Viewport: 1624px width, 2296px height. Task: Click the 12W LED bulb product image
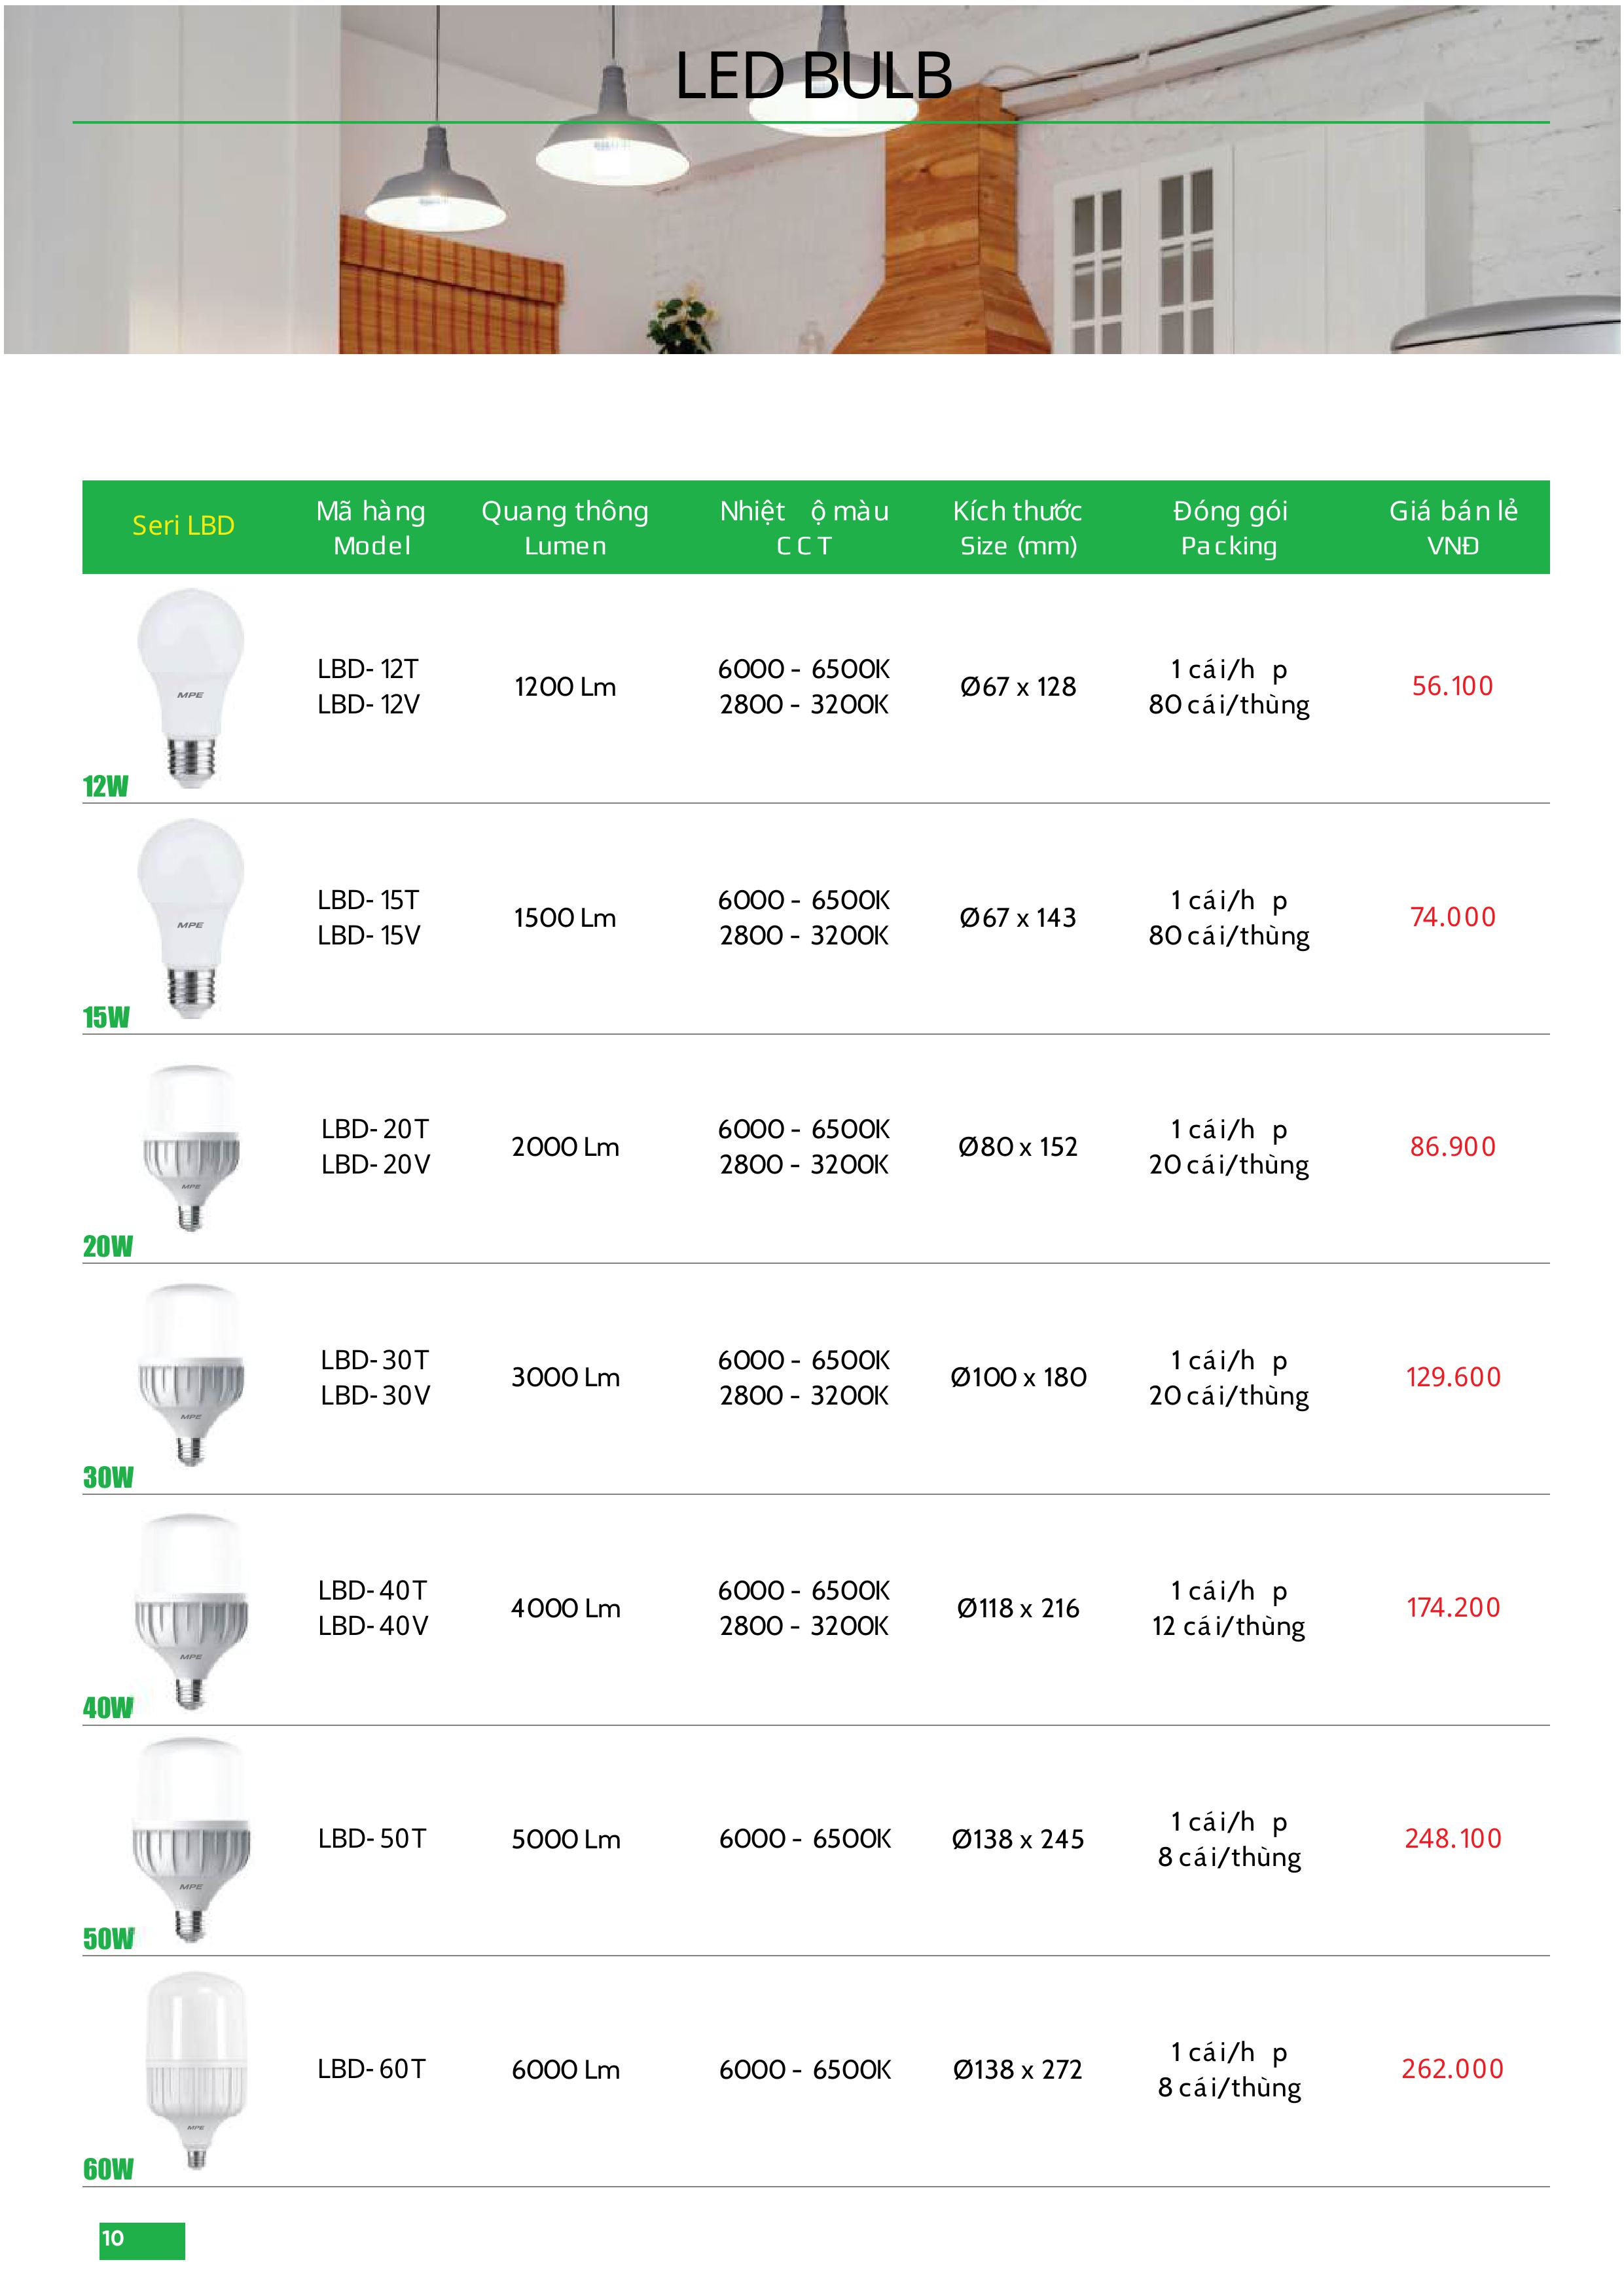190,687
